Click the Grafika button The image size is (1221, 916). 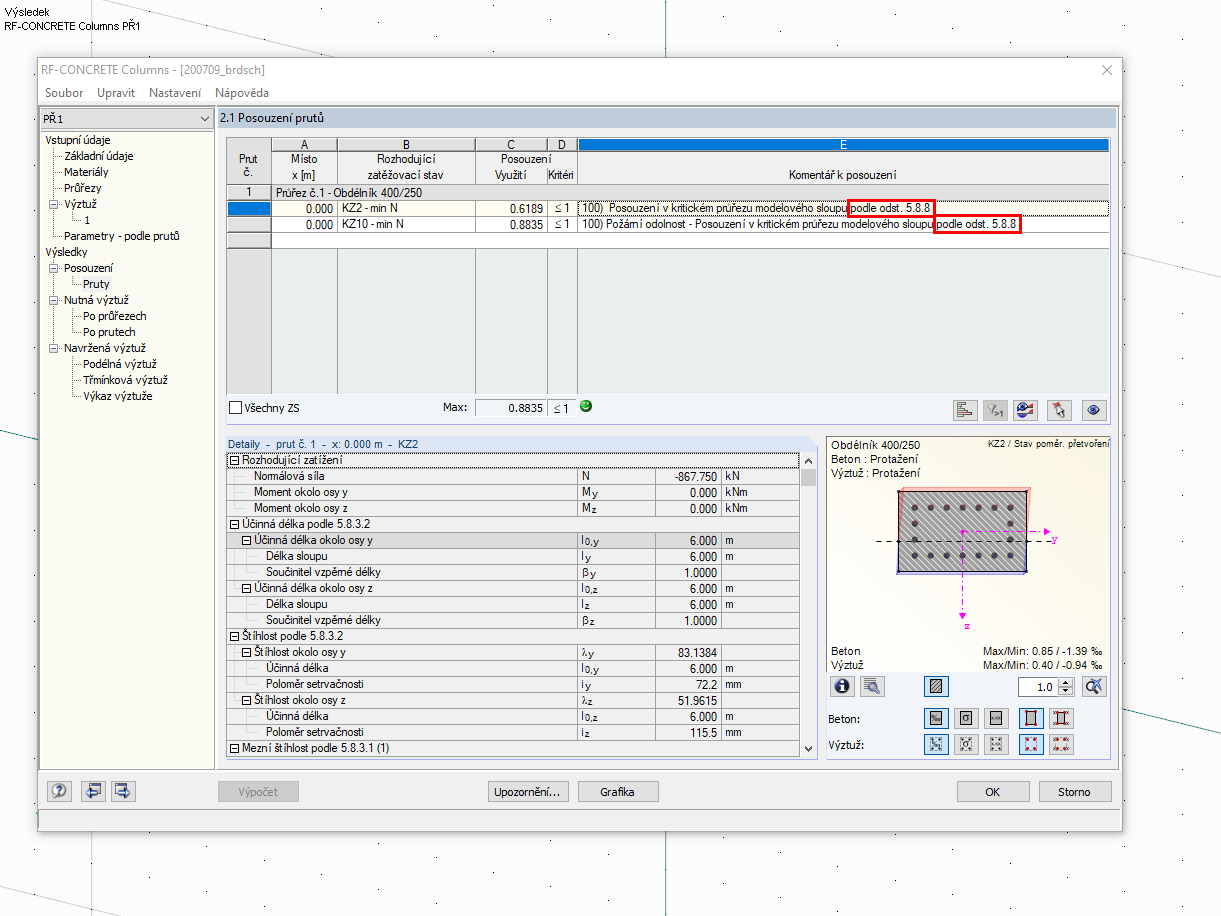(x=618, y=792)
